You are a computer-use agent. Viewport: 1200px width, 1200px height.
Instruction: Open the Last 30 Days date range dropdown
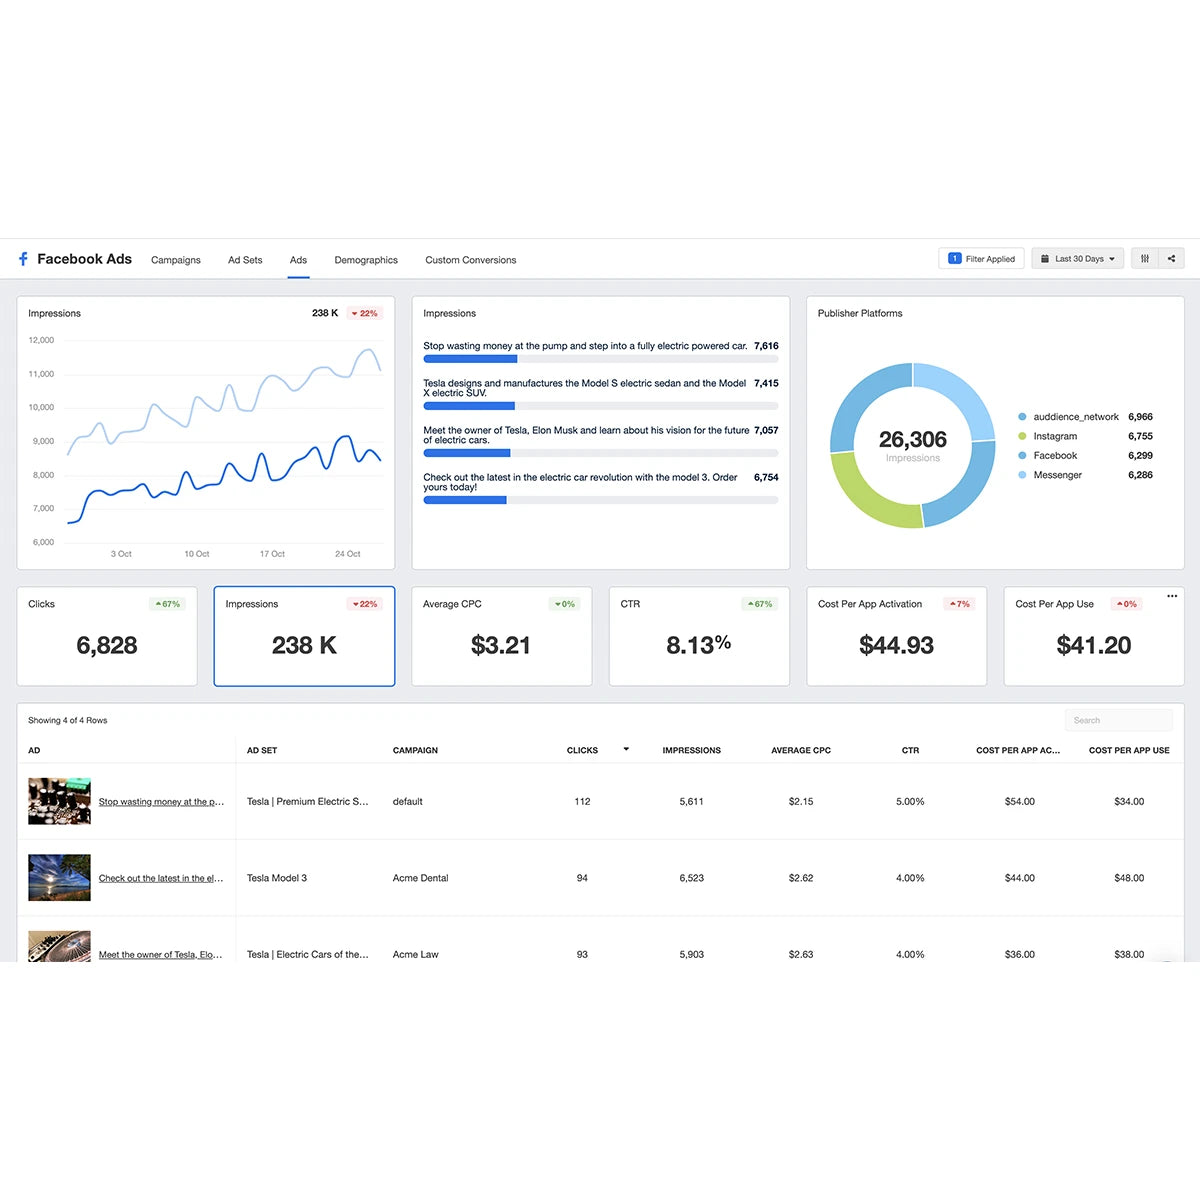[1078, 259]
